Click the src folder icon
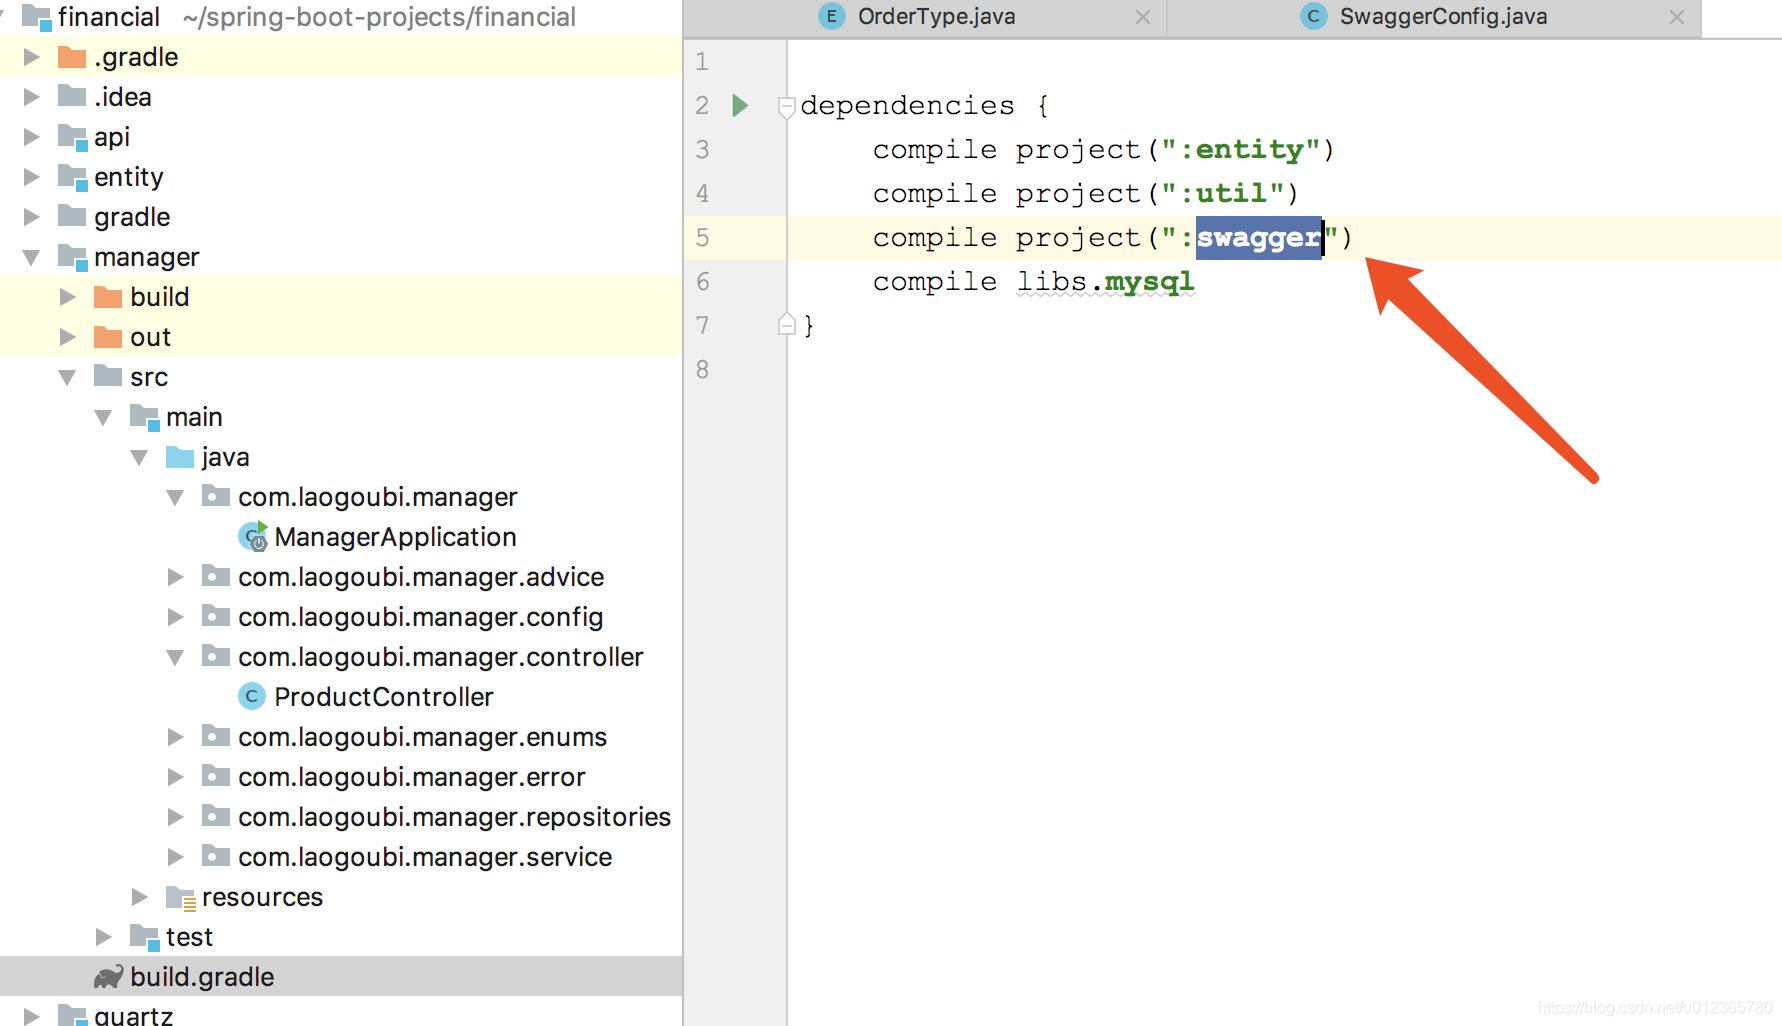The width and height of the screenshot is (1782, 1026). click(108, 376)
